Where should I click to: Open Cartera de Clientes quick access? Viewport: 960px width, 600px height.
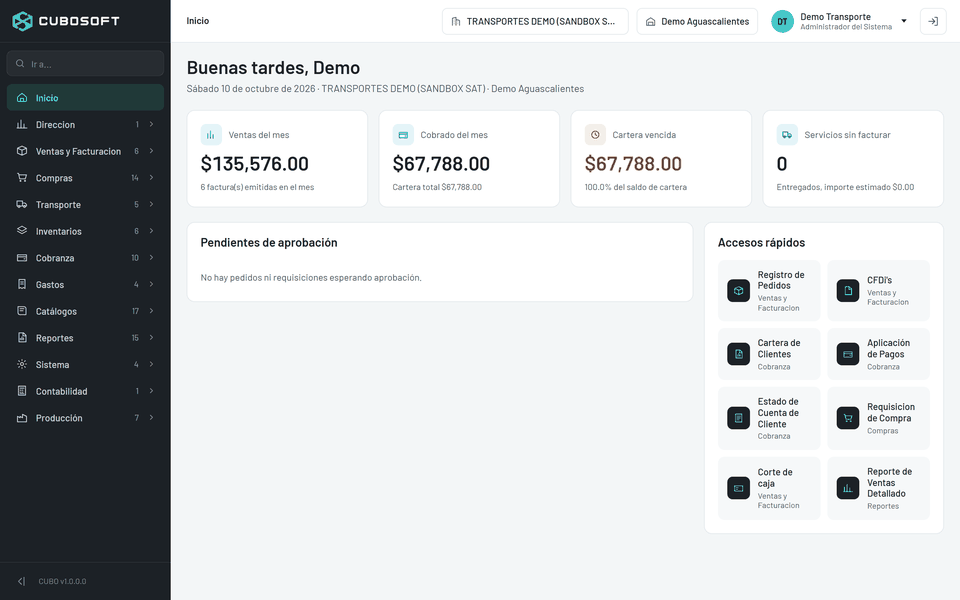(769, 354)
